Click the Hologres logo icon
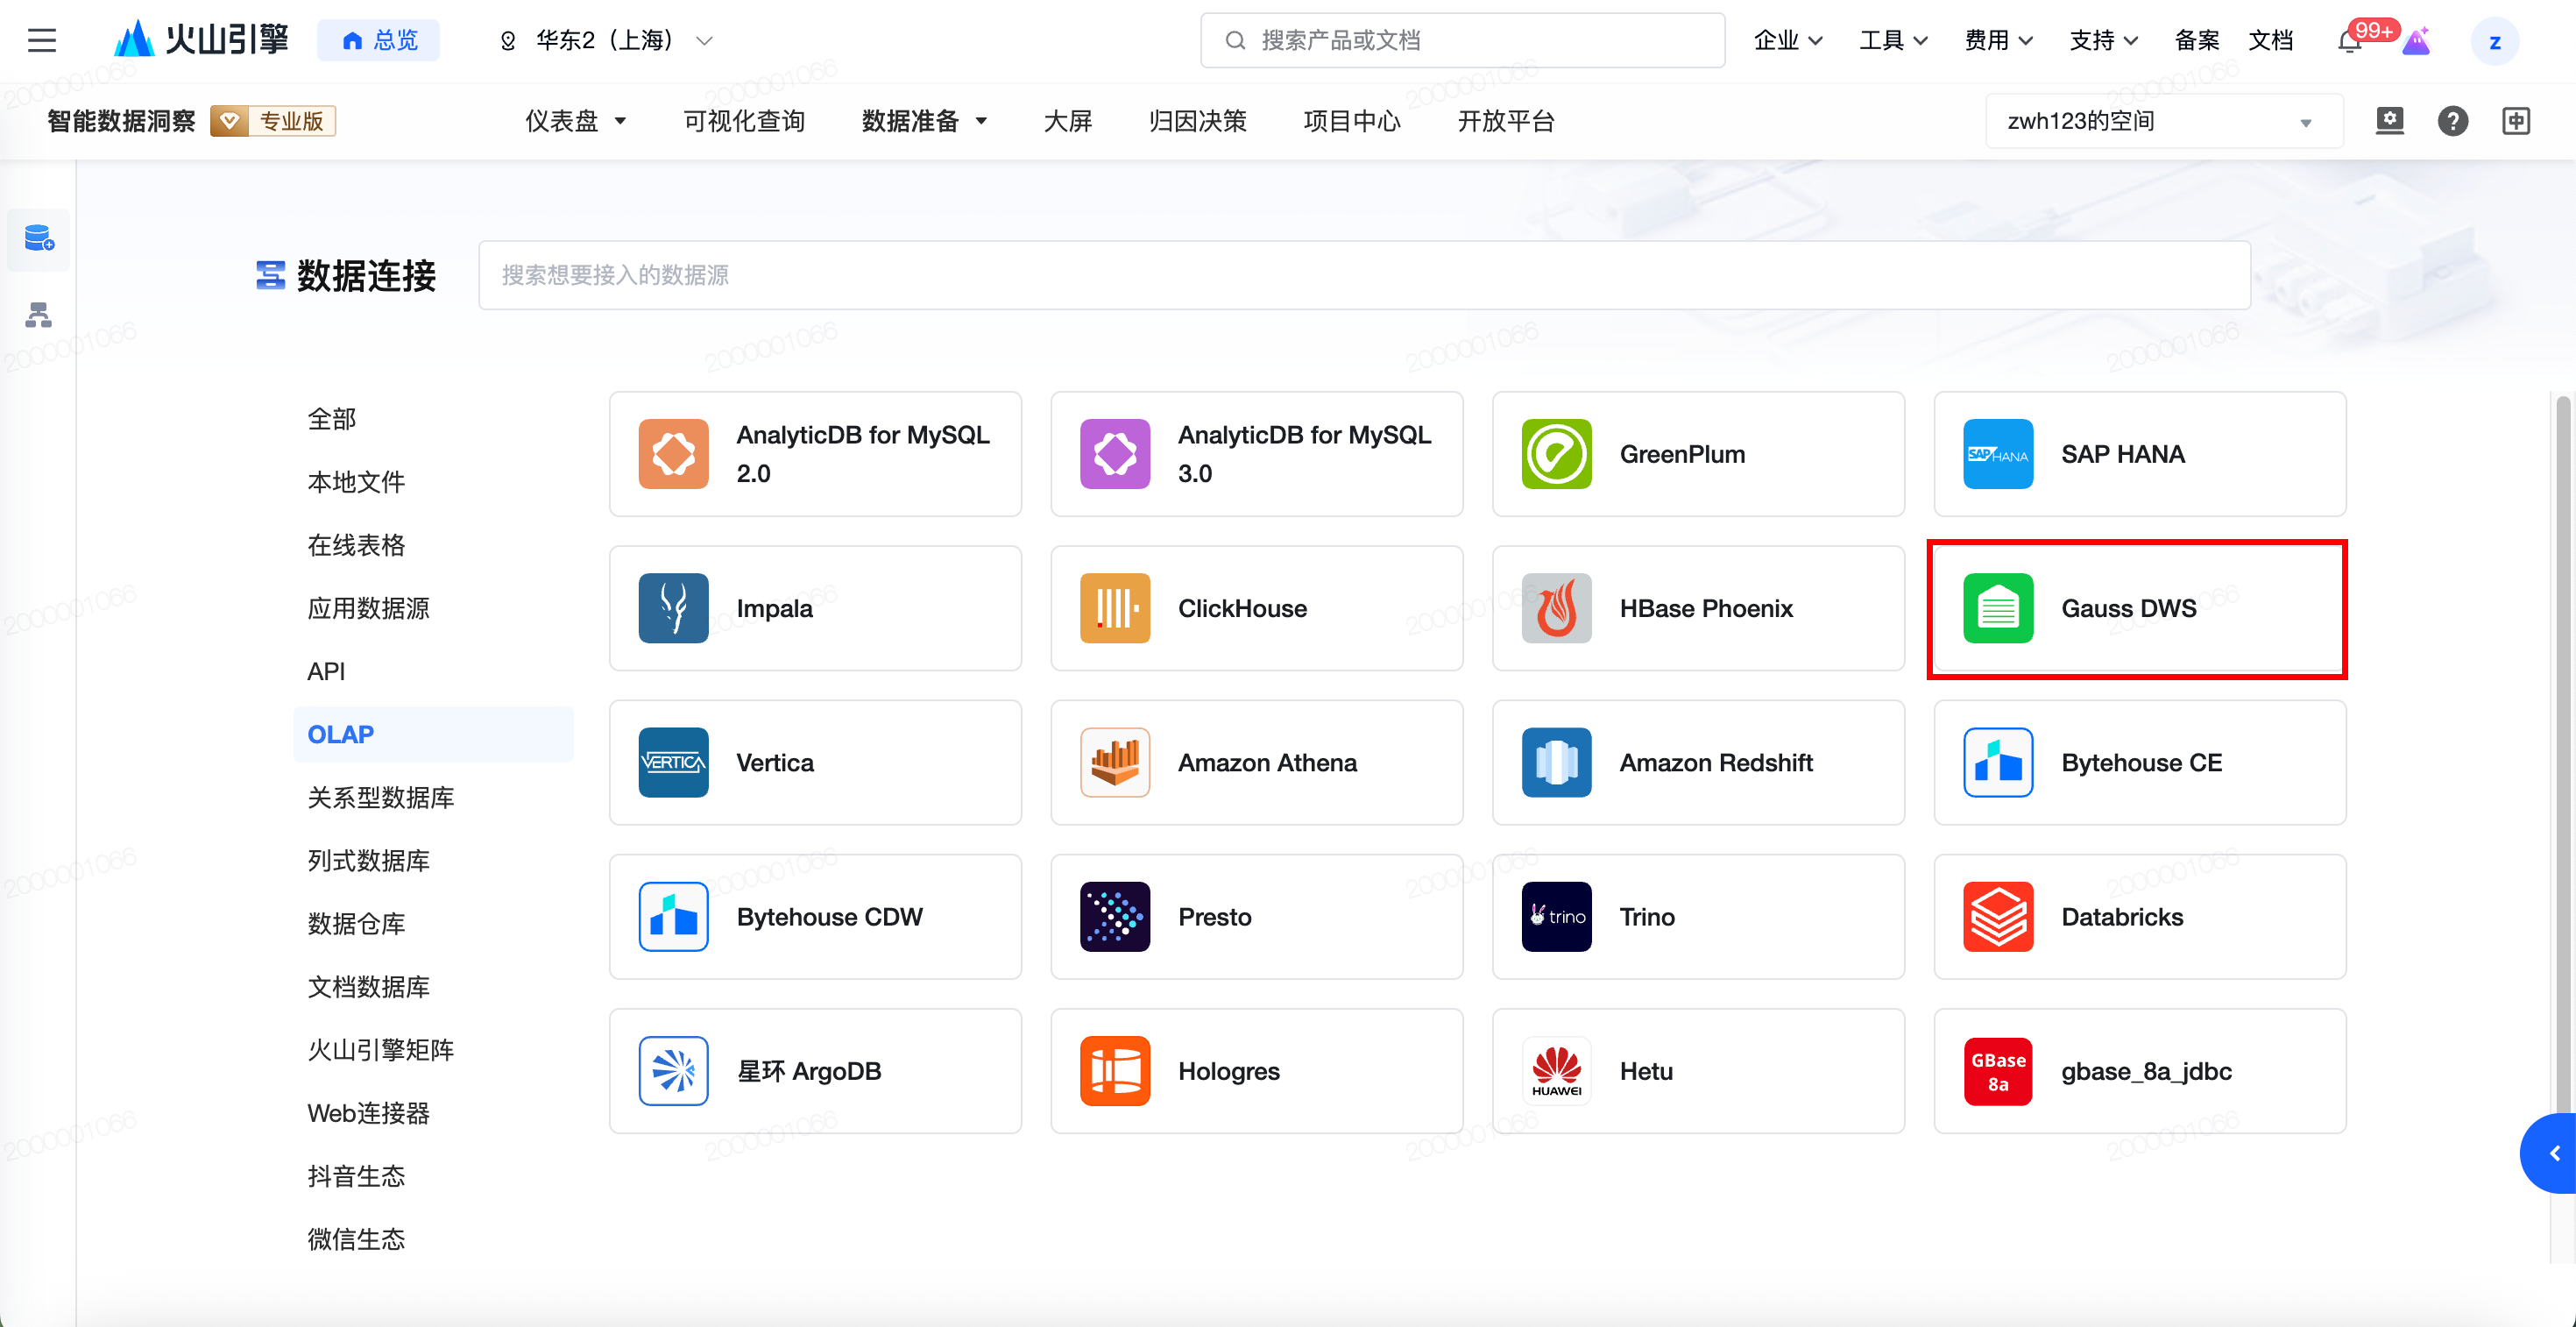2576x1327 pixels. tap(1115, 1070)
